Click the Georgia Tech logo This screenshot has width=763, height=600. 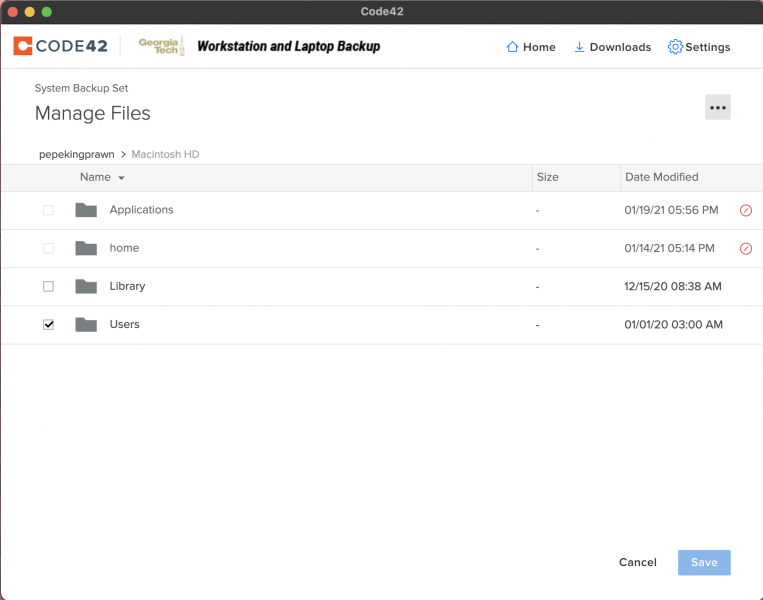(x=161, y=46)
